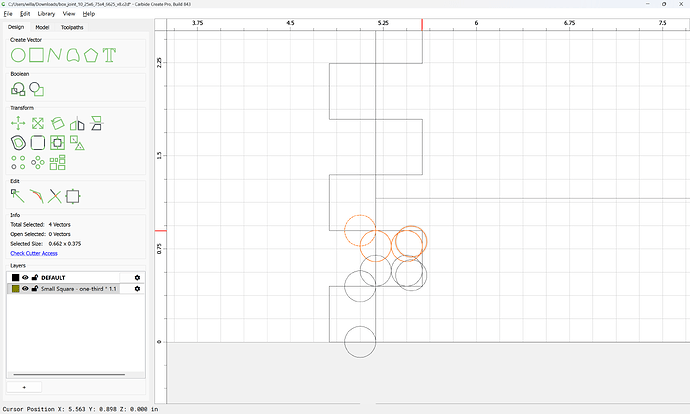Choose the Polyline drawing tool

(55, 55)
